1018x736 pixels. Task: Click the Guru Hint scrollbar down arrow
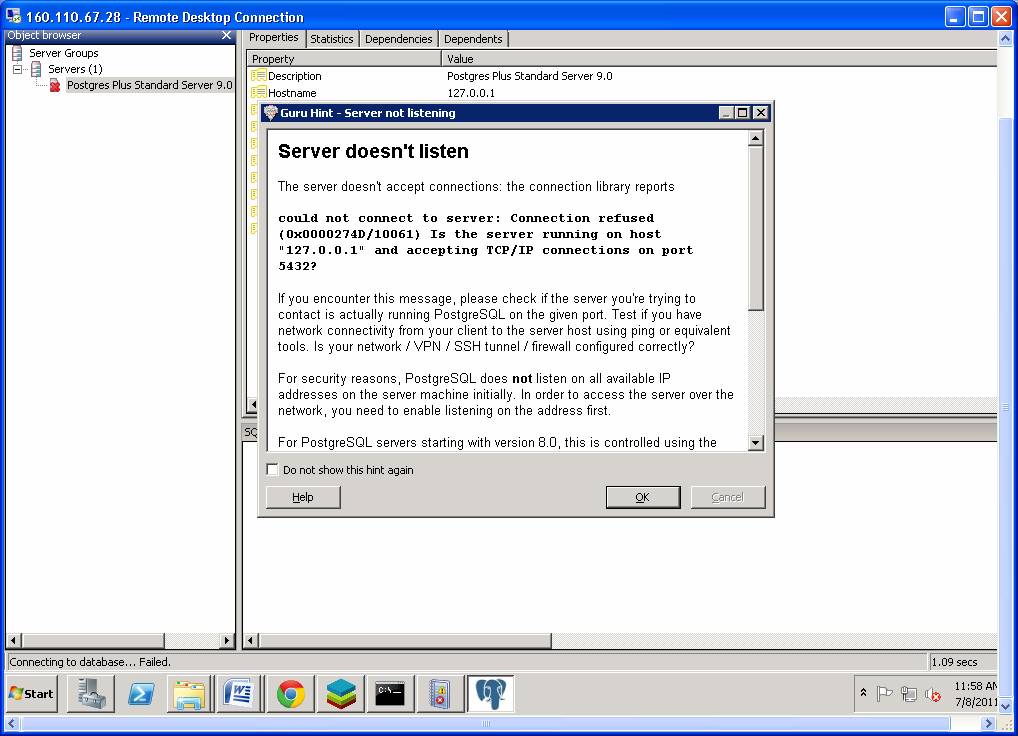755,443
